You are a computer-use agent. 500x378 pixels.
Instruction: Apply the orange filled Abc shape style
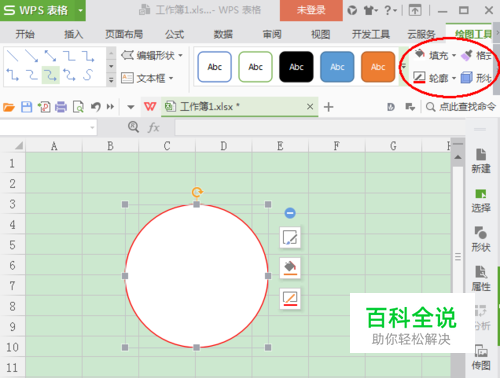(x=378, y=67)
